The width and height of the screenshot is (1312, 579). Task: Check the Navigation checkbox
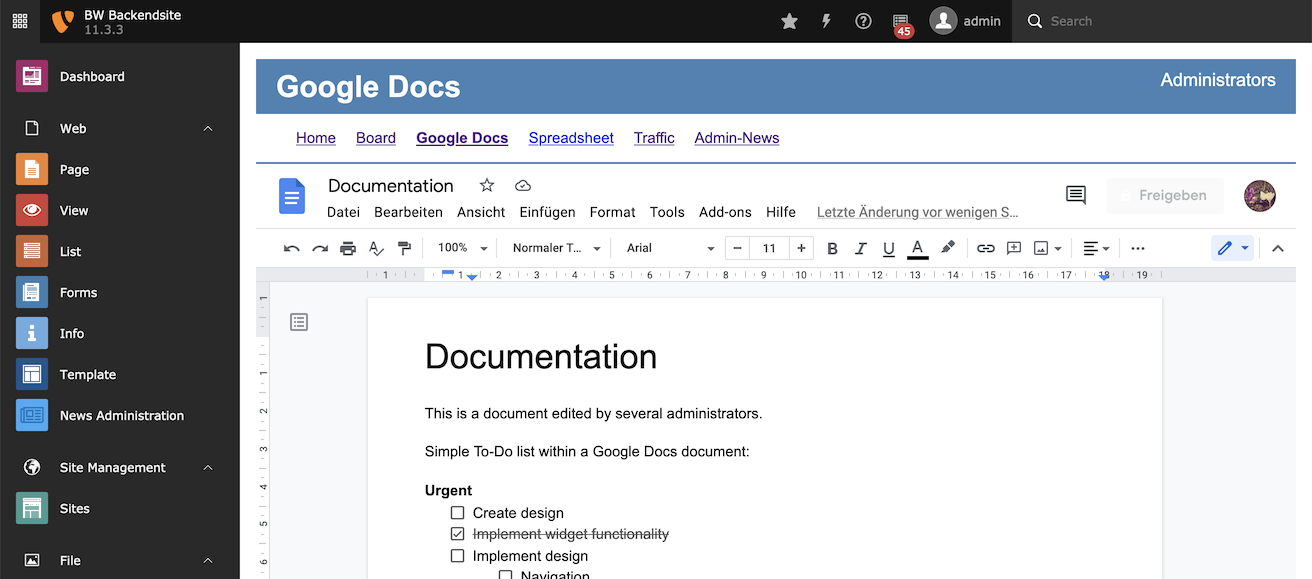[506, 575]
